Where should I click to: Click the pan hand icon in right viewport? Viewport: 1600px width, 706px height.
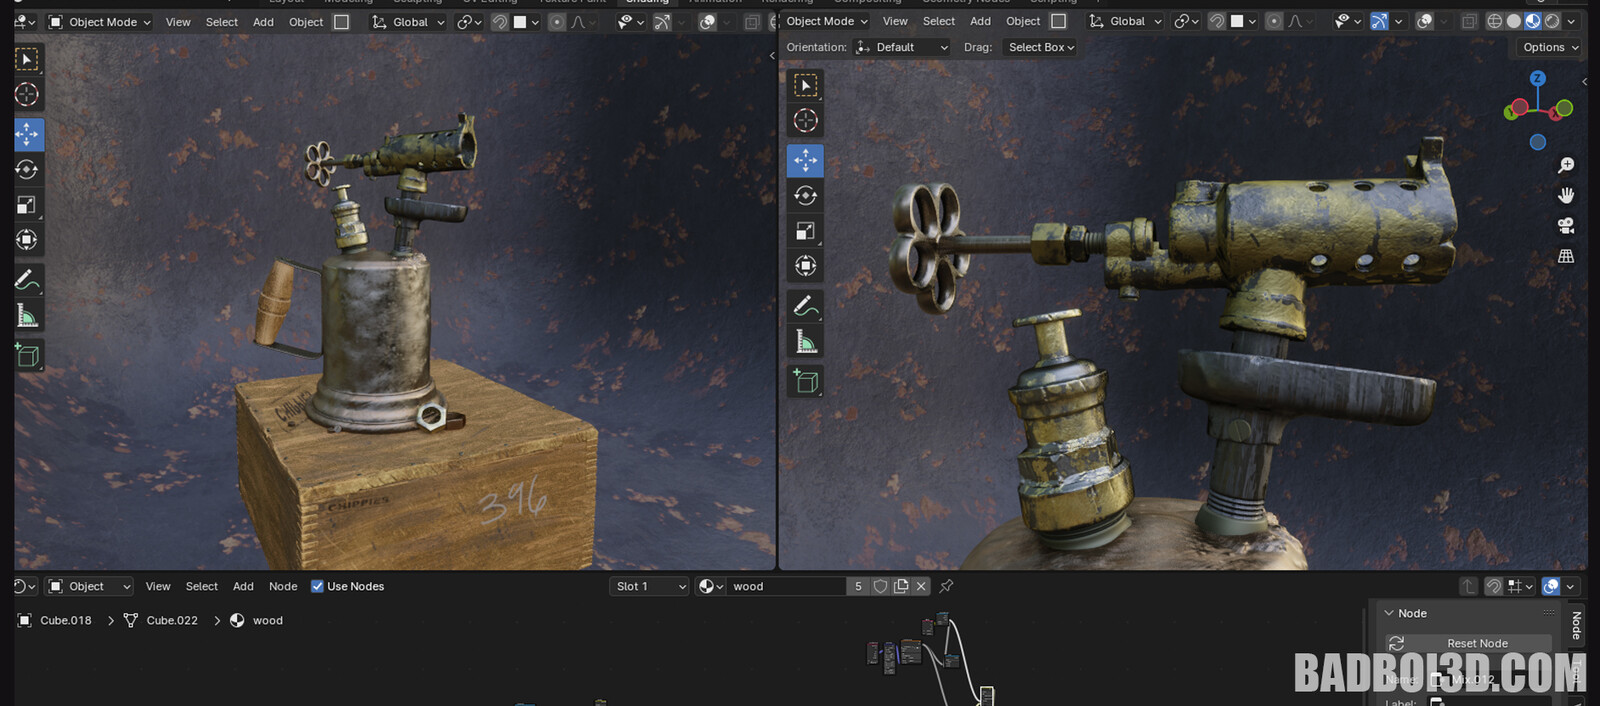click(x=1566, y=195)
